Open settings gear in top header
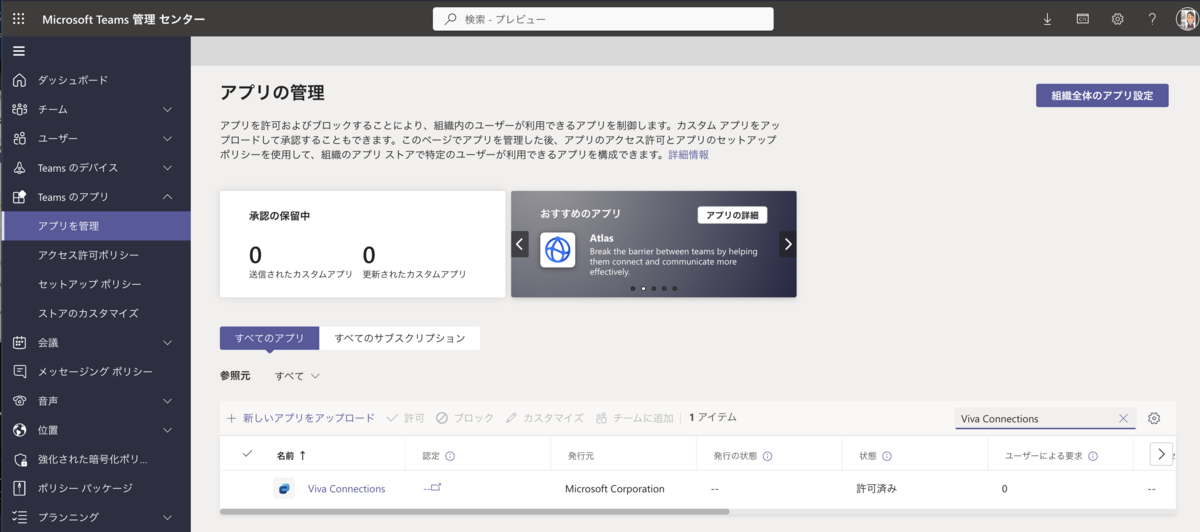This screenshot has height=532, width=1200. (x=1118, y=19)
